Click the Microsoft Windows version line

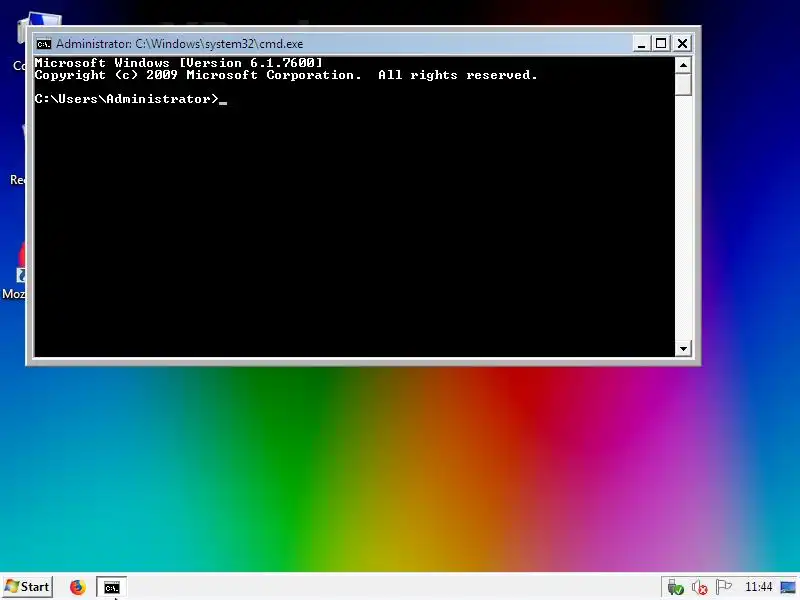179,63
